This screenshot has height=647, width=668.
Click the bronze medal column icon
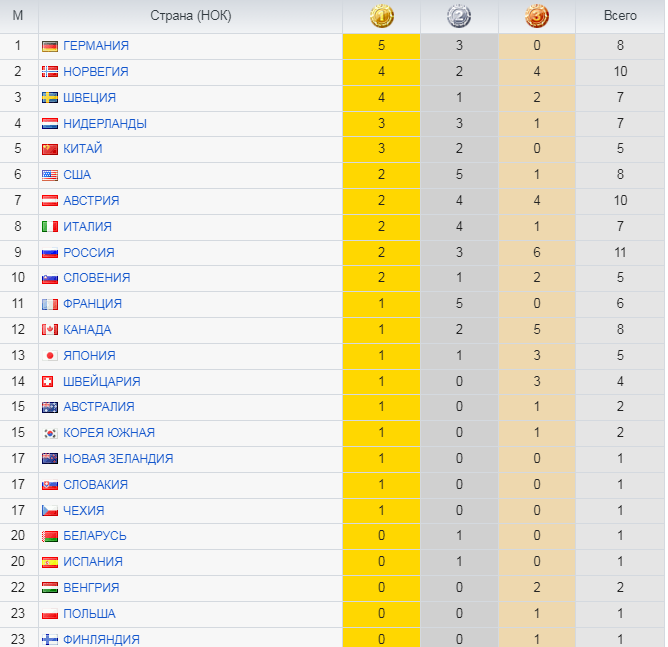tap(537, 17)
